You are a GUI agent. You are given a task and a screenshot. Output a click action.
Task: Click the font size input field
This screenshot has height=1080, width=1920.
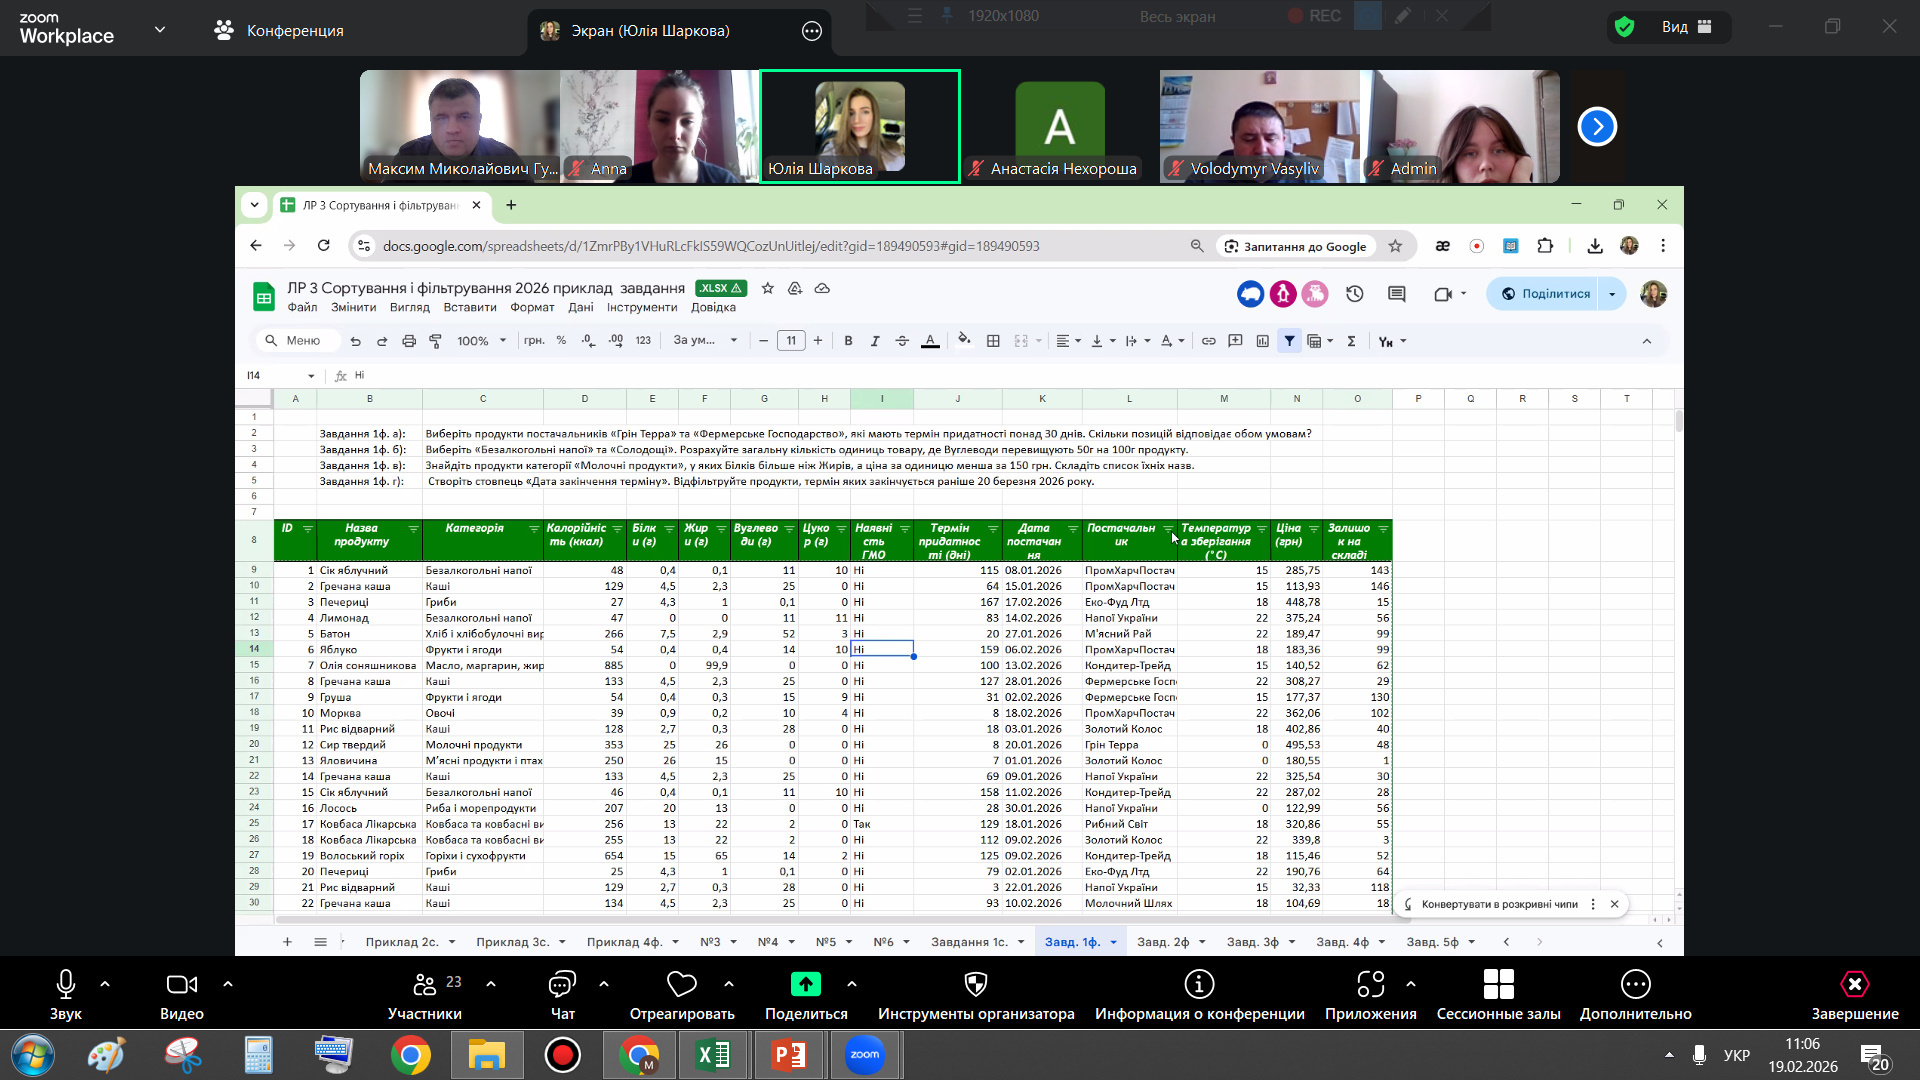791,341
